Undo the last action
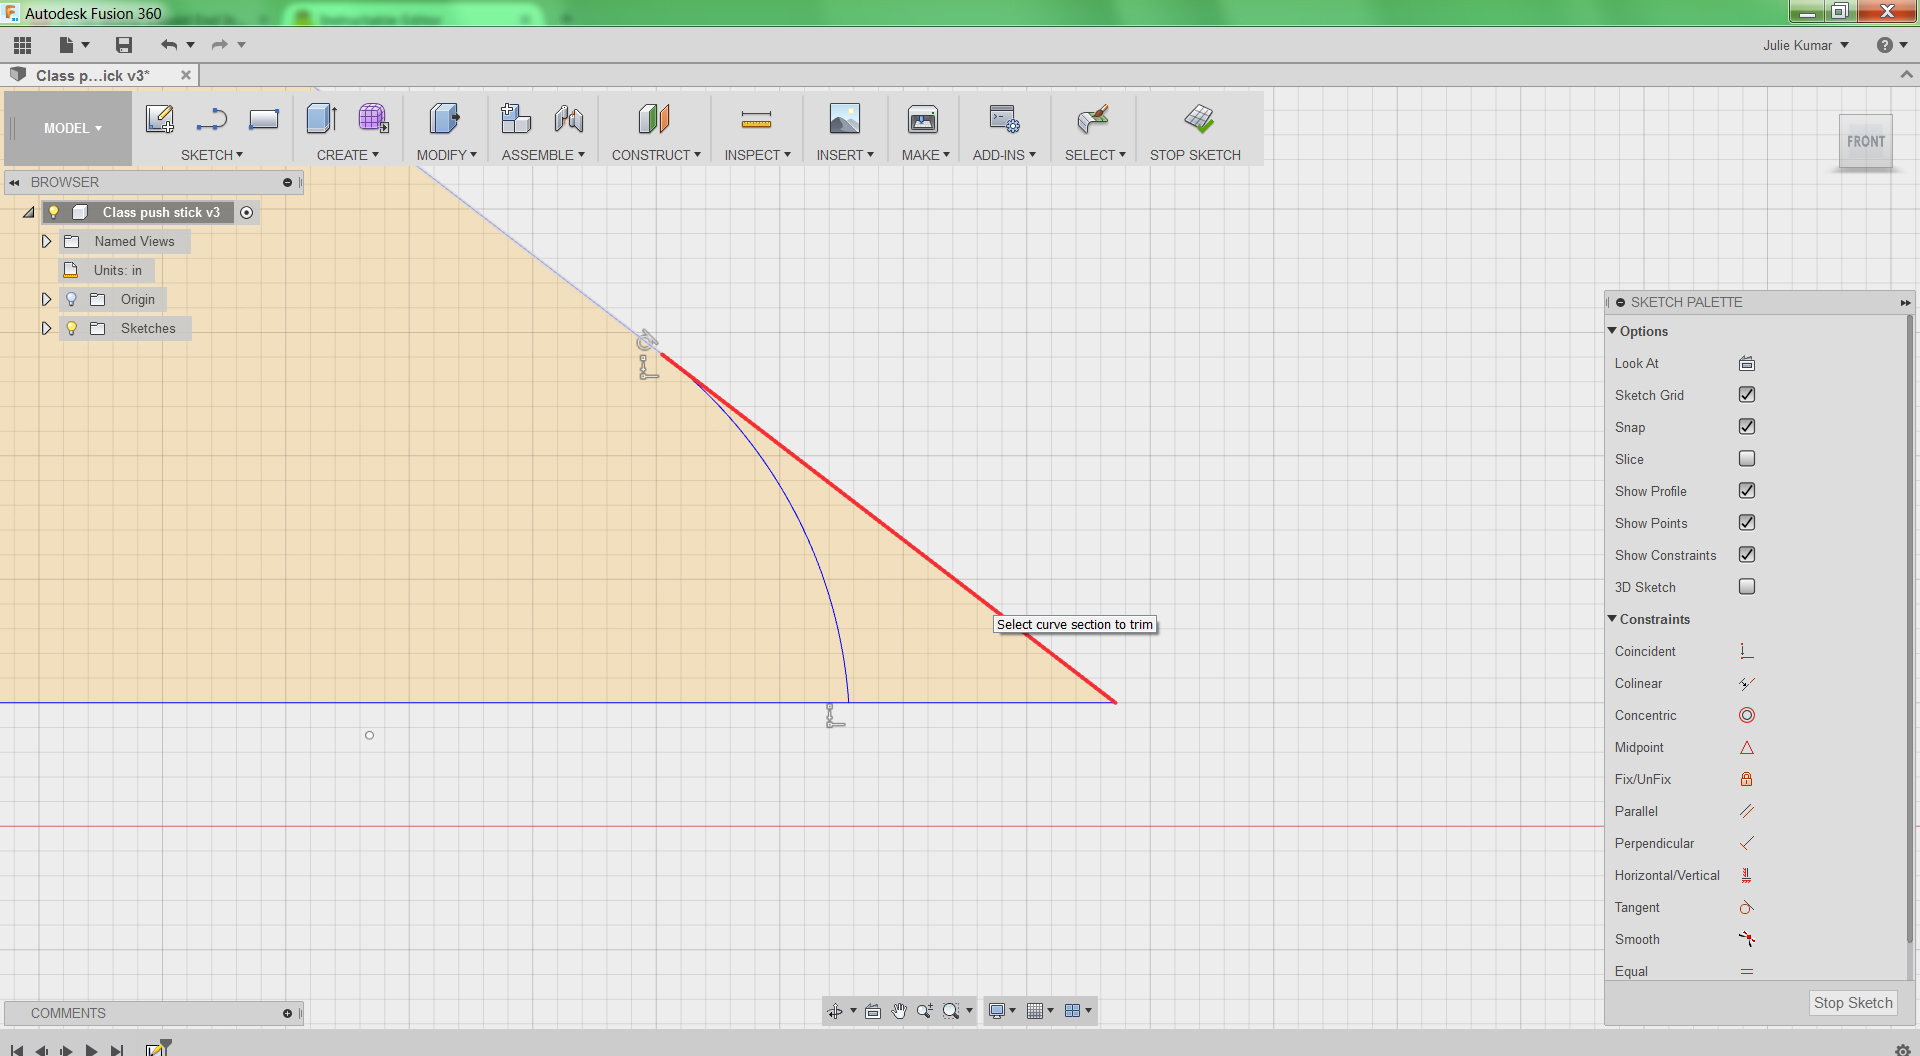The image size is (1920, 1056). pyautogui.click(x=169, y=45)
